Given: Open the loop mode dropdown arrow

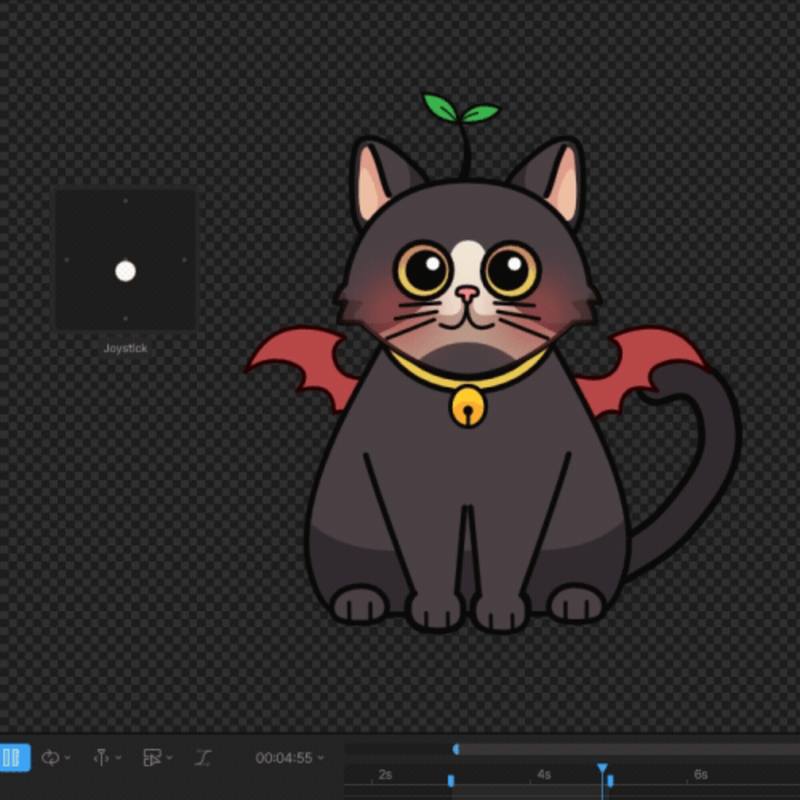Looking at the screenshot, I should pyautogui.click(x=67, y=758).
